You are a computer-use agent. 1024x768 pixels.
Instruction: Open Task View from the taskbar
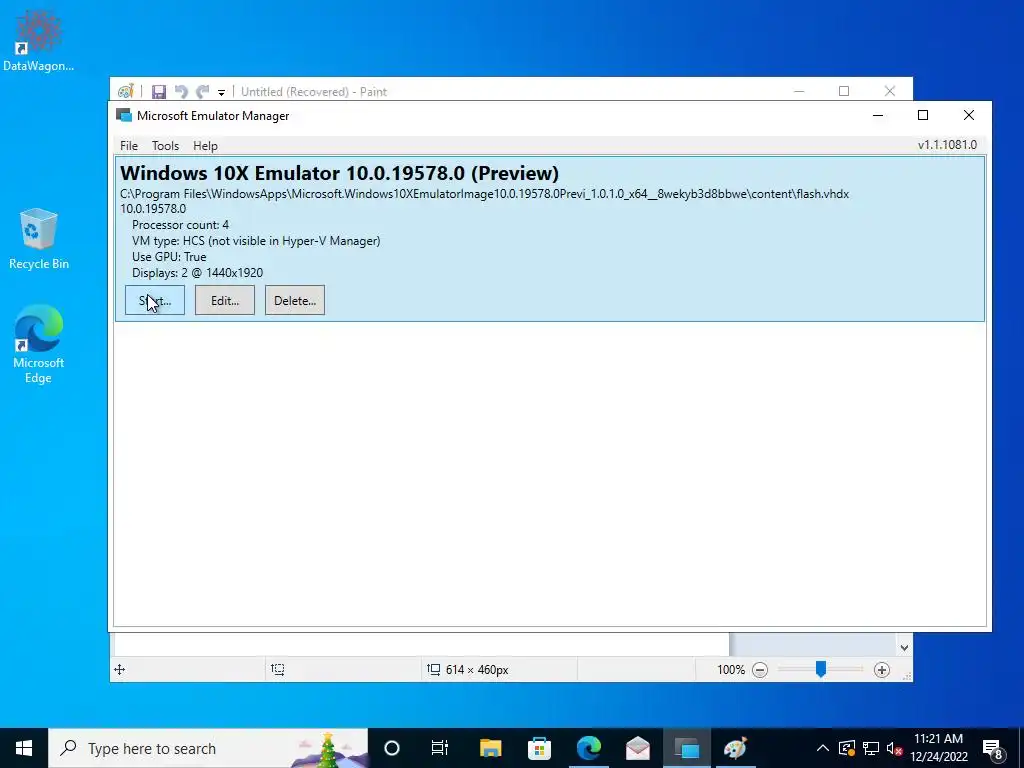click(x=440, y=748)
